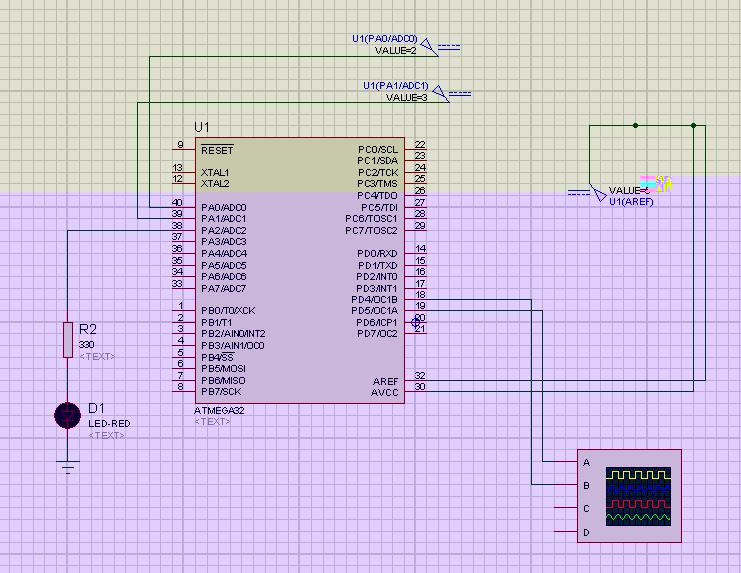
Task: Select the PA0/ADC0 voltage probe arrow
Action: coord(429,46)
